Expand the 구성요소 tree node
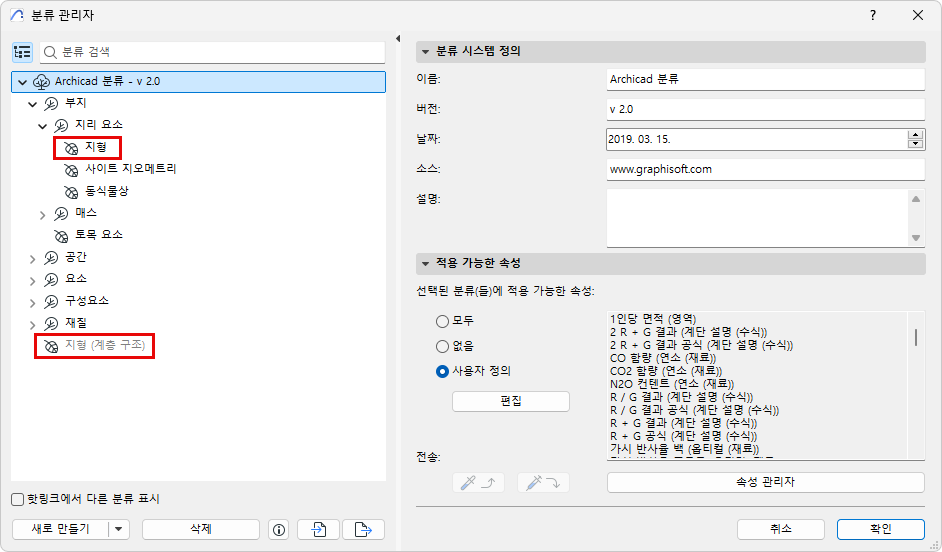942x552 pixels. click(32, 302)
